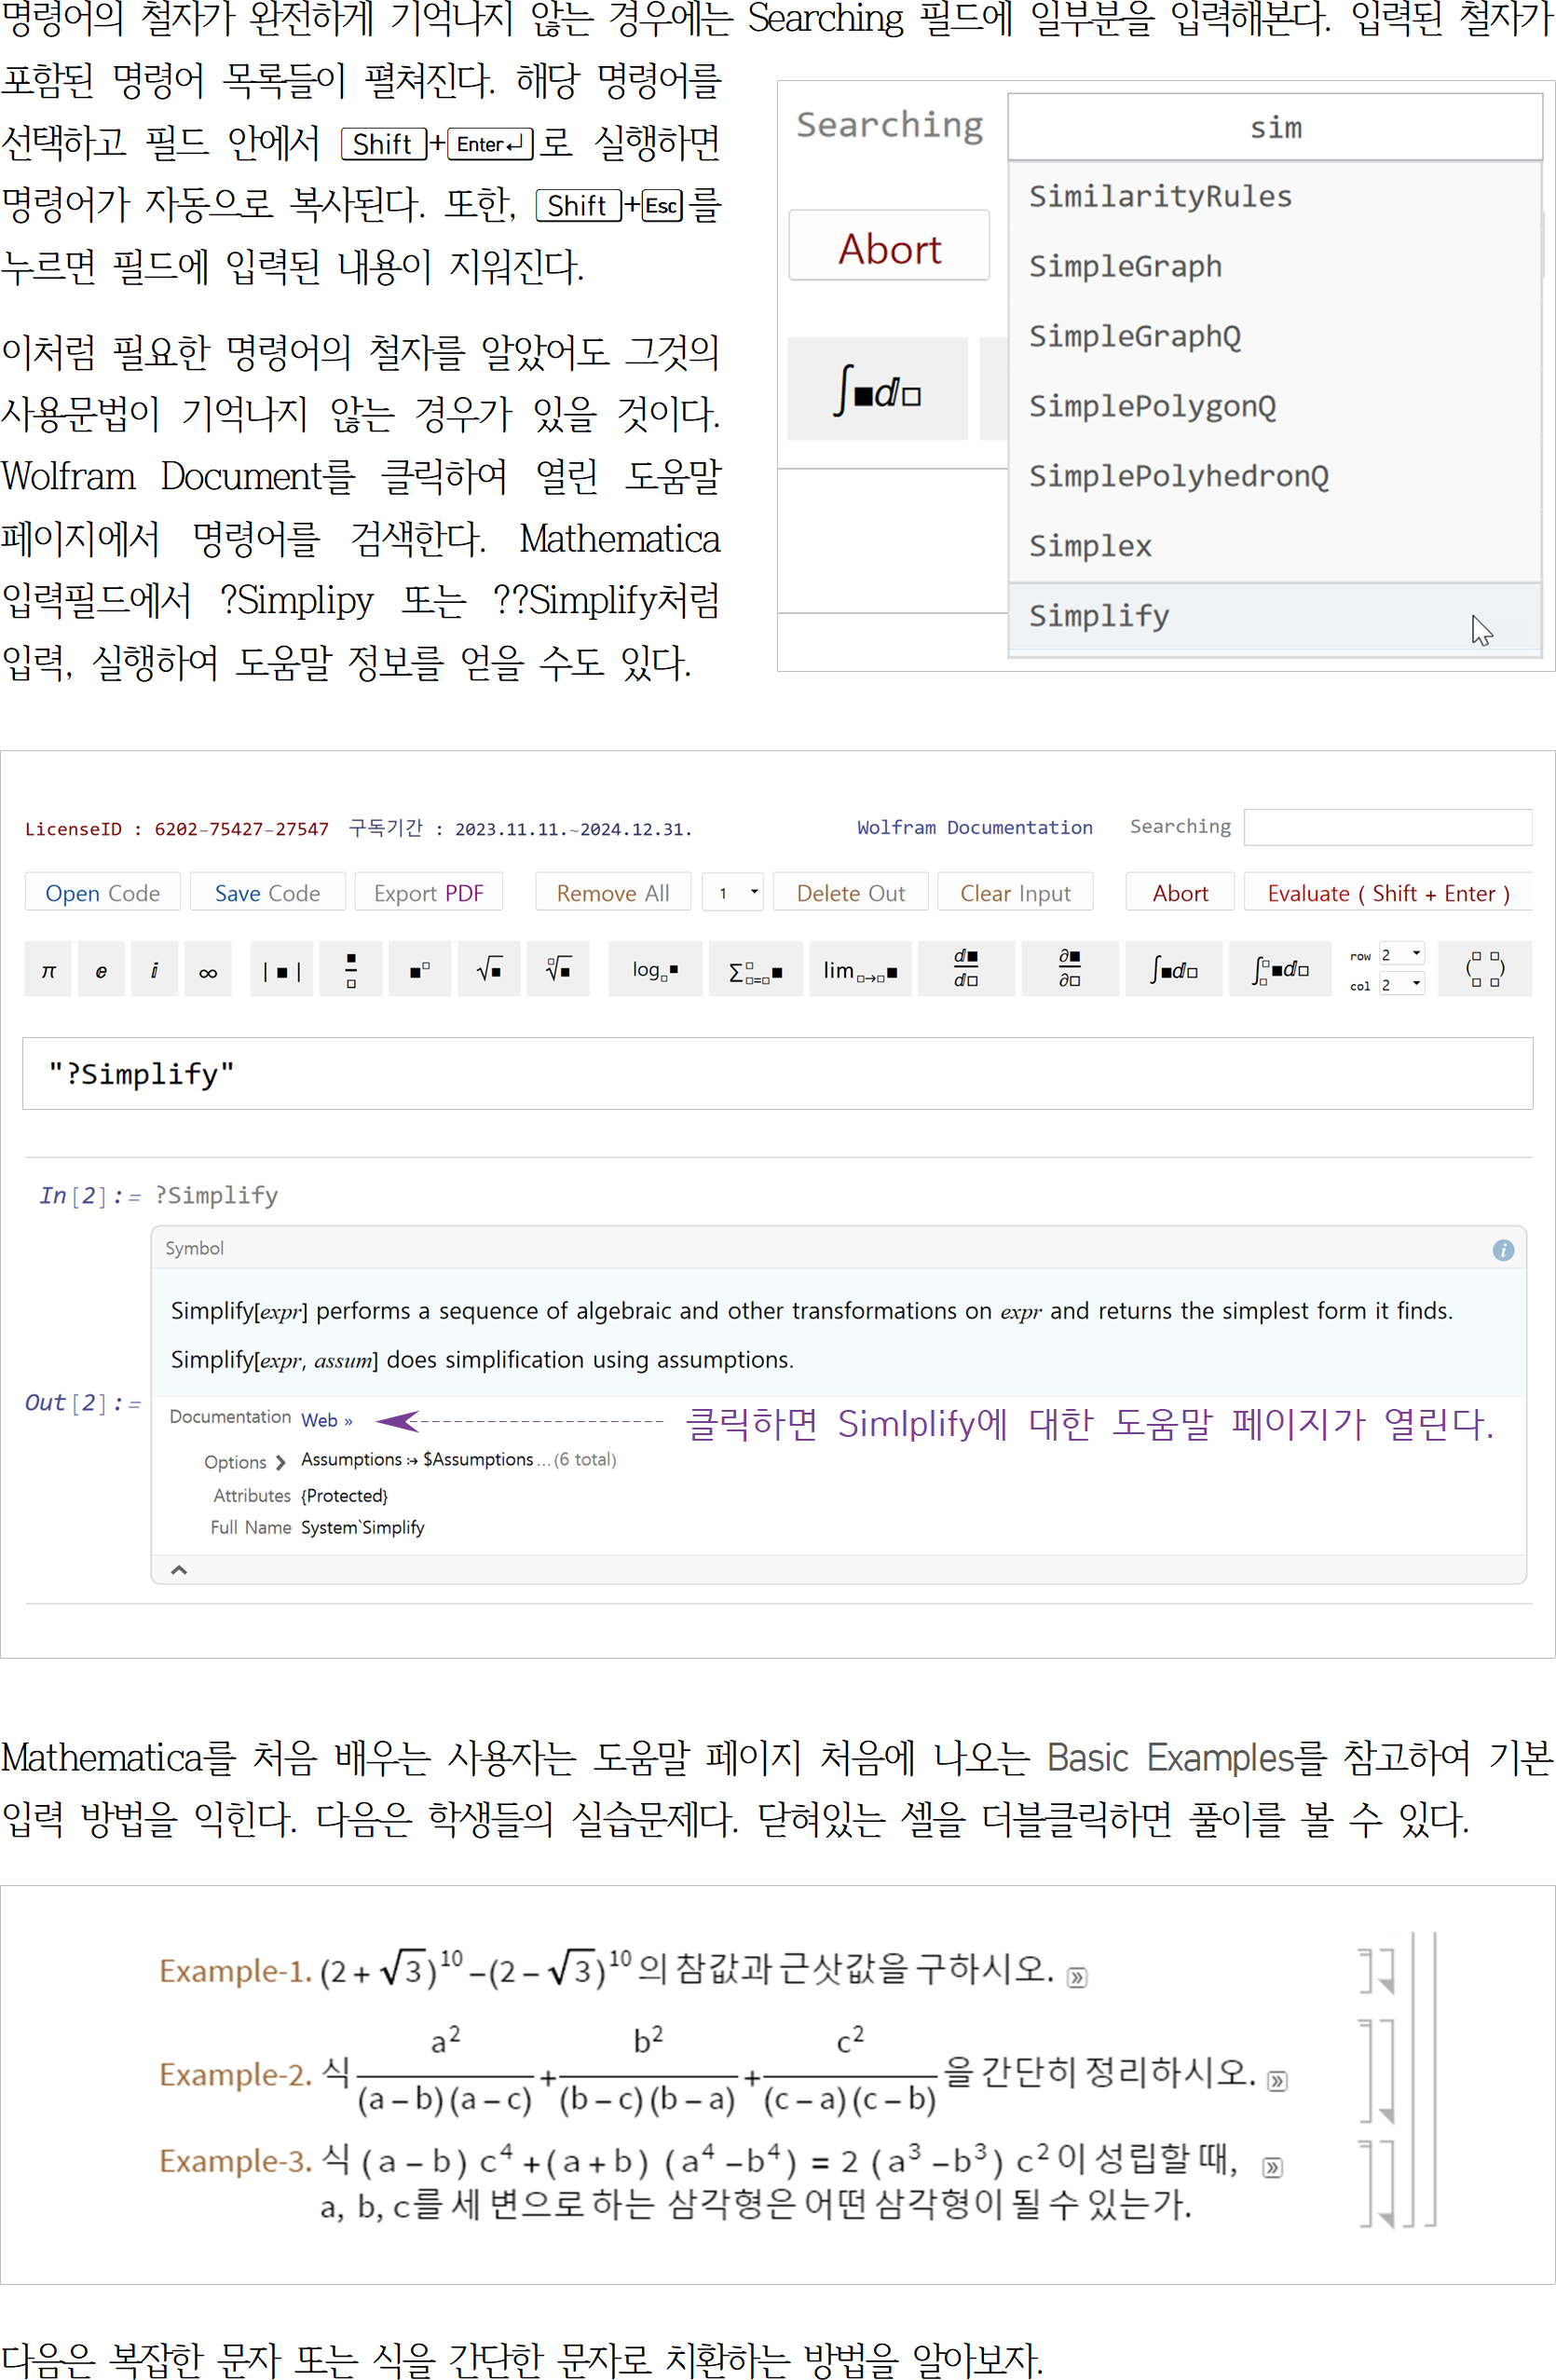
Task: Click the info icon on the Symbol panel
Action: pyautogui.click(x=1504, y=1249)
